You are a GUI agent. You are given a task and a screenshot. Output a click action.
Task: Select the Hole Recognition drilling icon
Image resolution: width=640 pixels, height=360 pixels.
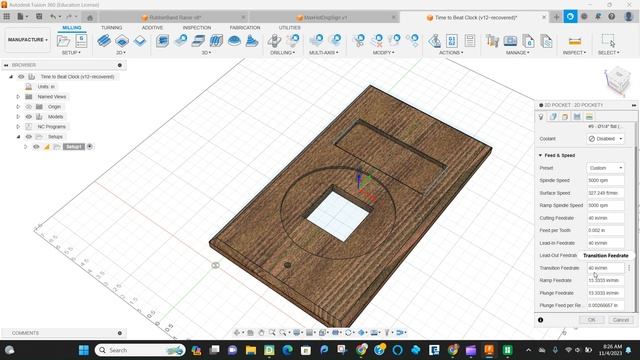tap(293, 41)
